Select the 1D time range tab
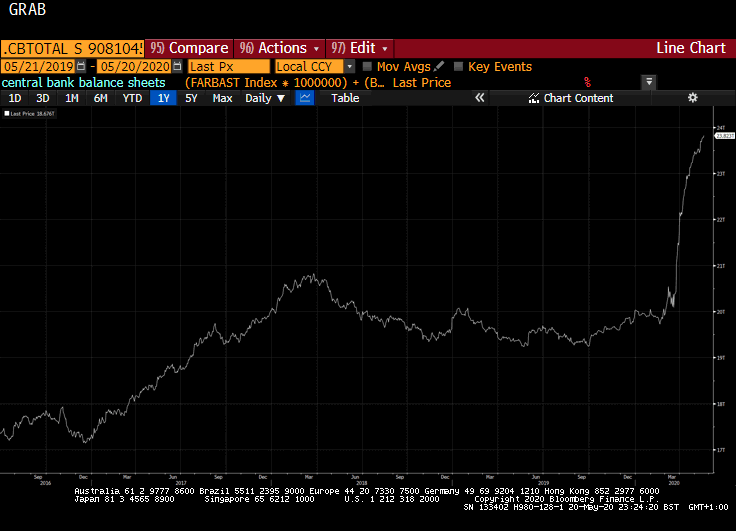This screenshot has width=736, height=531. pos(15,98)
